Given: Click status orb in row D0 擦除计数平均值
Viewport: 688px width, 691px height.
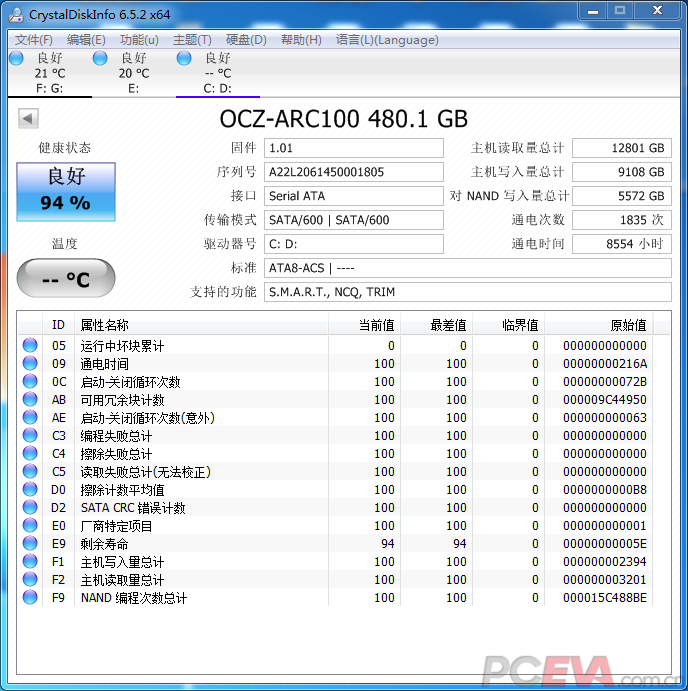Looking at the screenshot, I should pos(30,490).
